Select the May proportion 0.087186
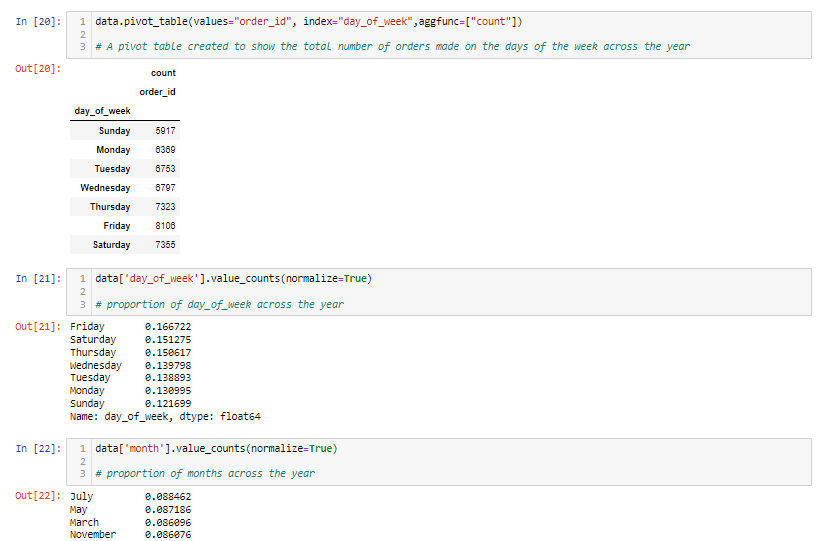The height and width of the screenshot is (541, 821). [168, 510]
